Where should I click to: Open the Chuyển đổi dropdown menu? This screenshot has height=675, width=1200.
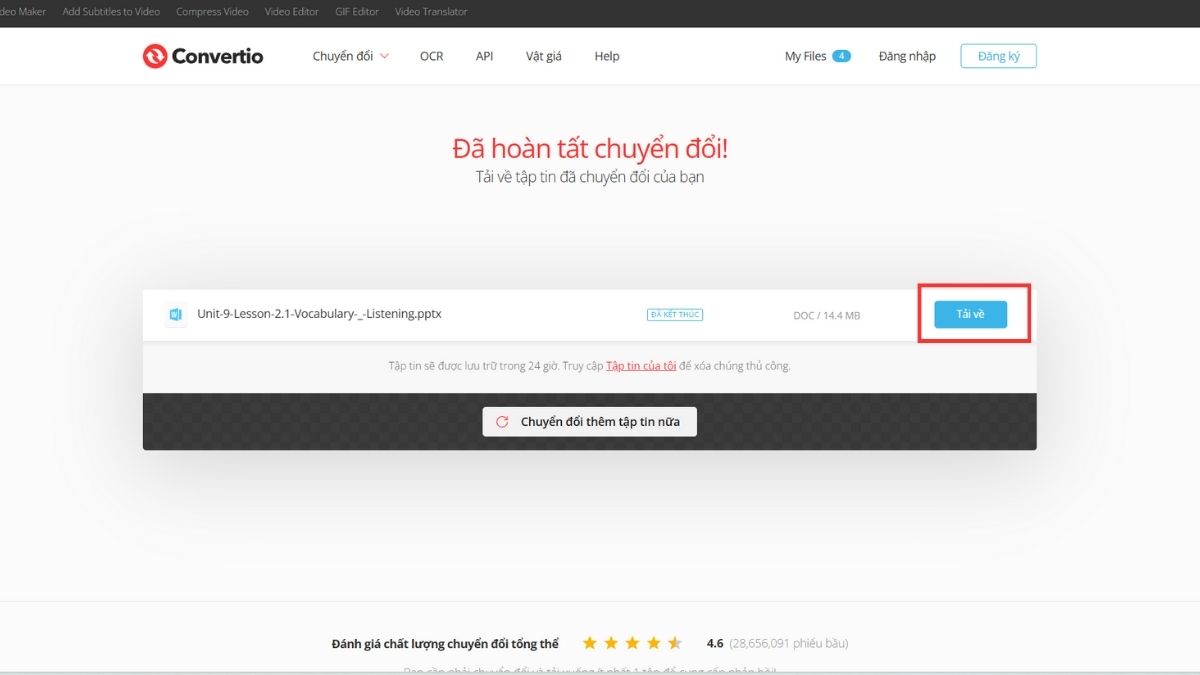[x=343, y=56]
